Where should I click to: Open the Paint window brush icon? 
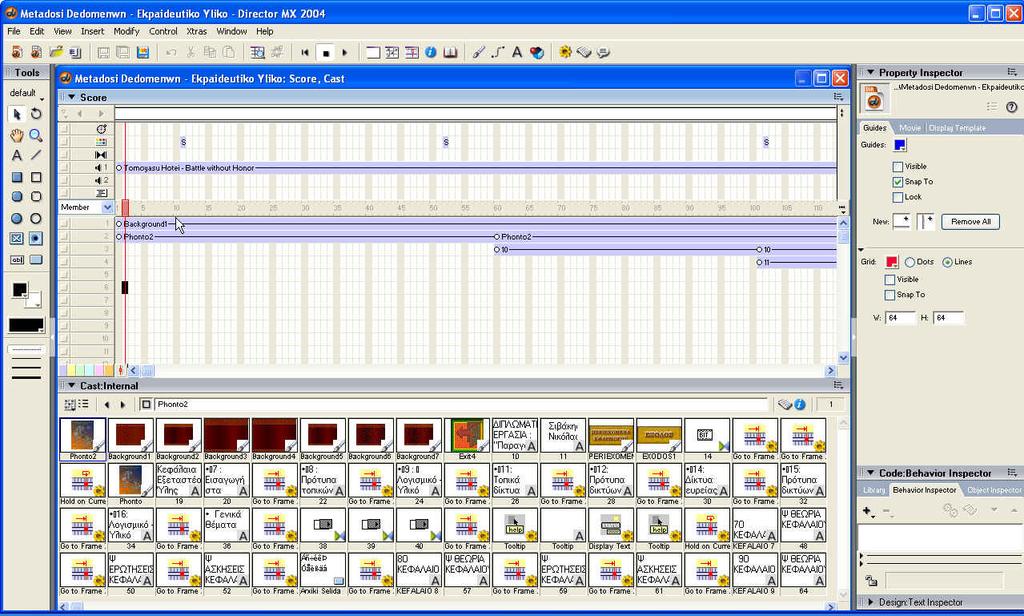tap(479, 52)
